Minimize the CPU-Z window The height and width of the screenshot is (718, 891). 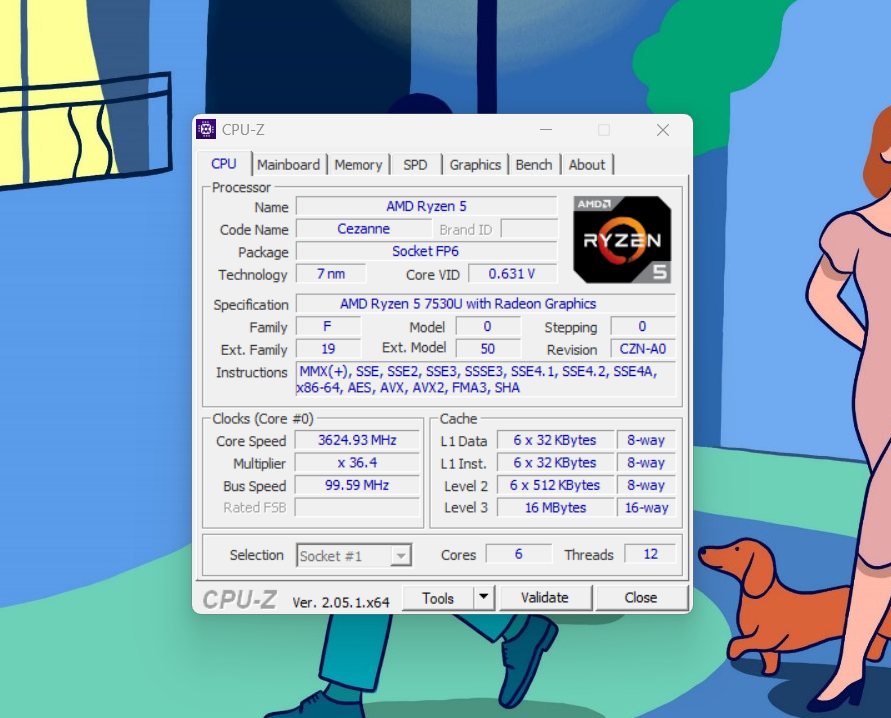coord(546,130)
